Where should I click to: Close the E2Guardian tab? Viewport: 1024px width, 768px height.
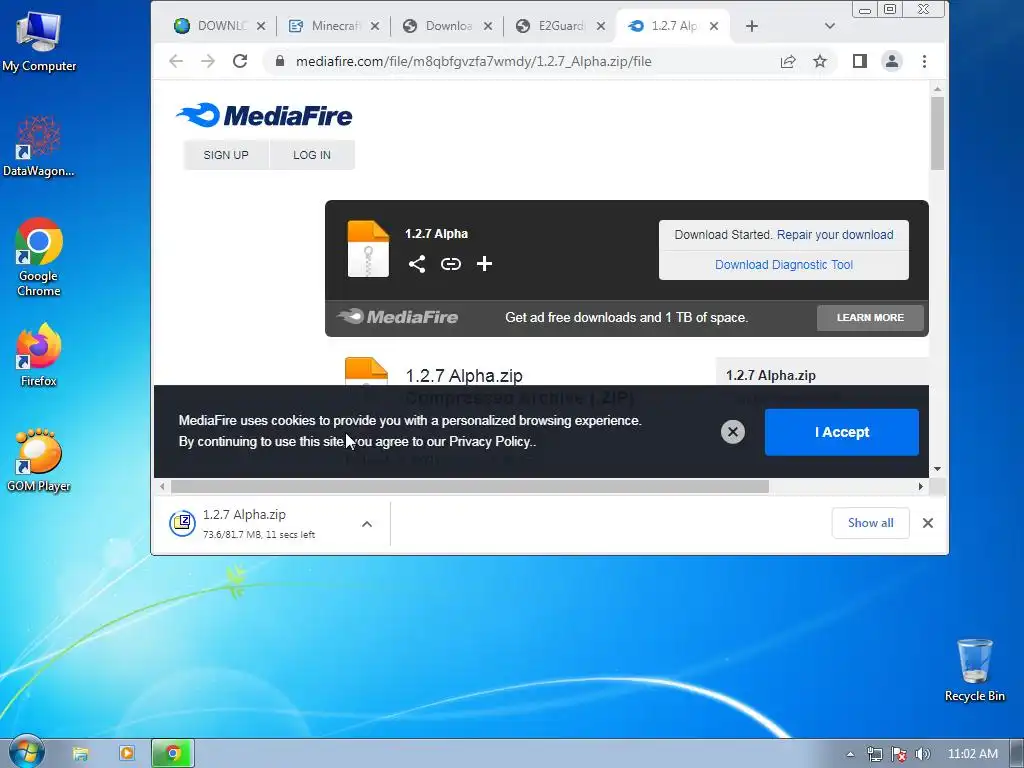[x=601, y=26]
